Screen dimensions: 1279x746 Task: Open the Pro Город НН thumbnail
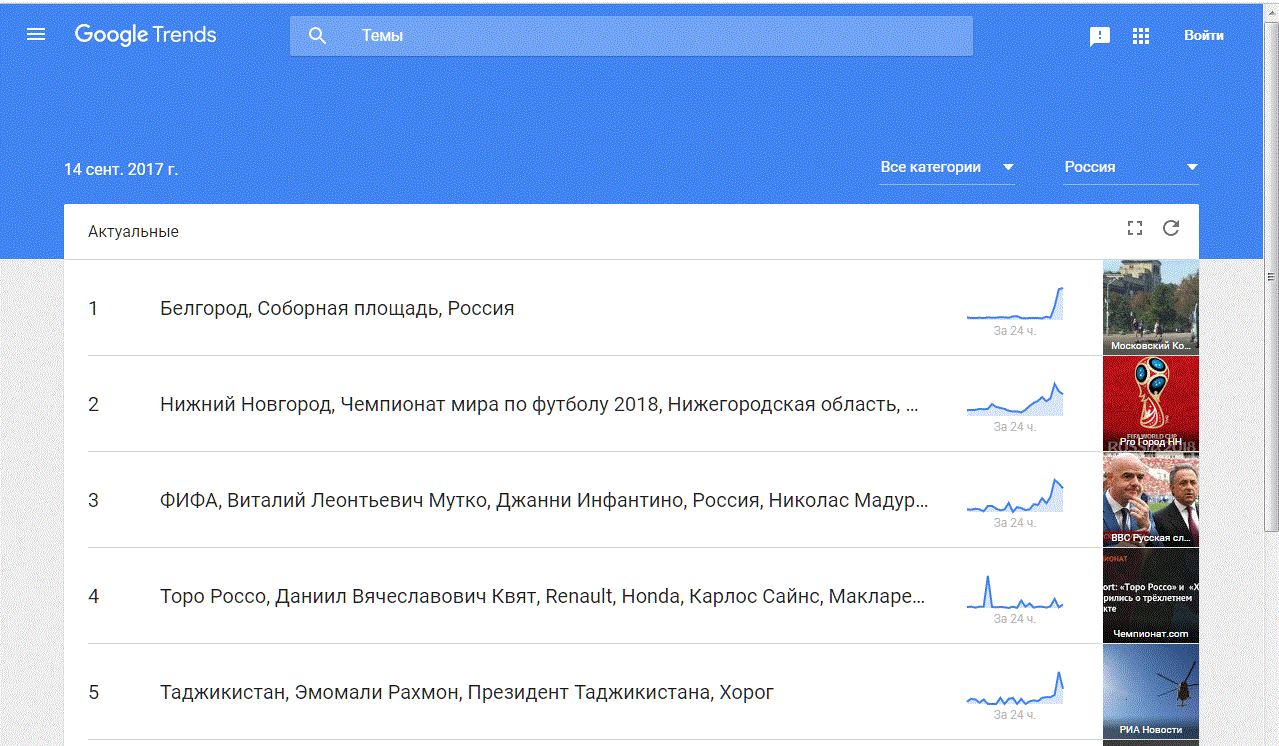point(1150,403)
